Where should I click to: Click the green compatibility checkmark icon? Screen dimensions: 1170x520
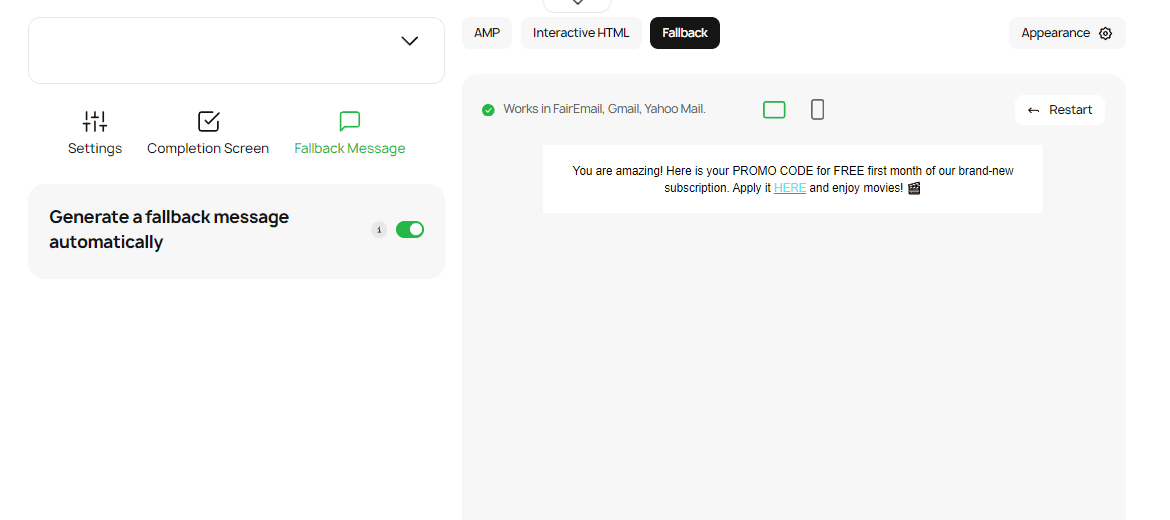pyautogui.click(x=488, y=110)
